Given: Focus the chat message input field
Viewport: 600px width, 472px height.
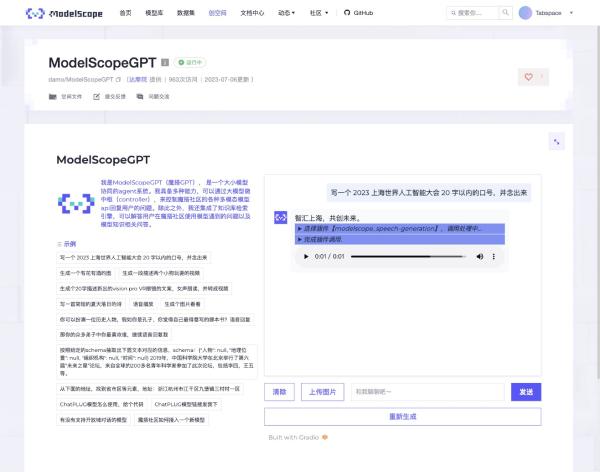Looking at the screenshot, I should [x=427, y=392].
